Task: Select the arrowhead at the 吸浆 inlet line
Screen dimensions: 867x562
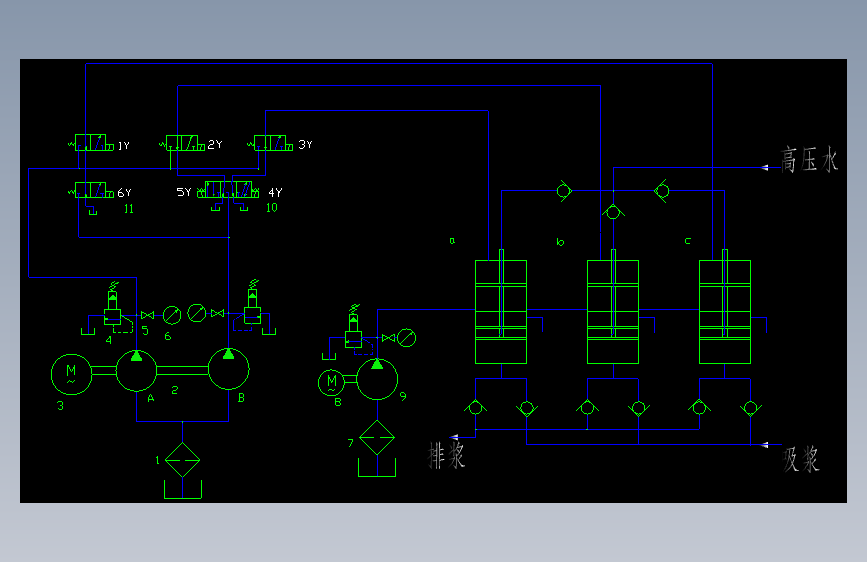Action: tap(765, 444)
